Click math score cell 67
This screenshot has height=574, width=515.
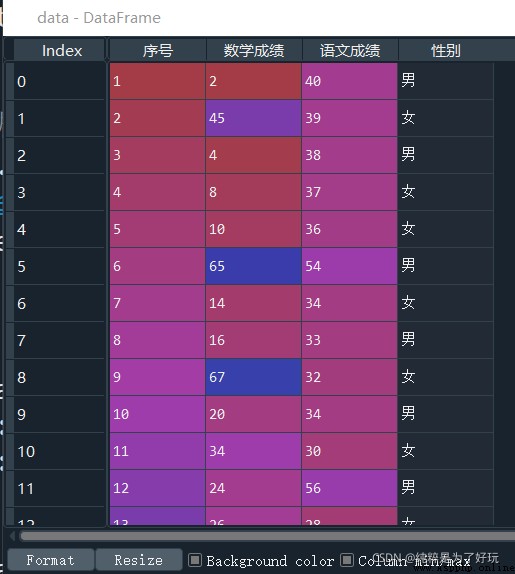[x=253, y=377]
